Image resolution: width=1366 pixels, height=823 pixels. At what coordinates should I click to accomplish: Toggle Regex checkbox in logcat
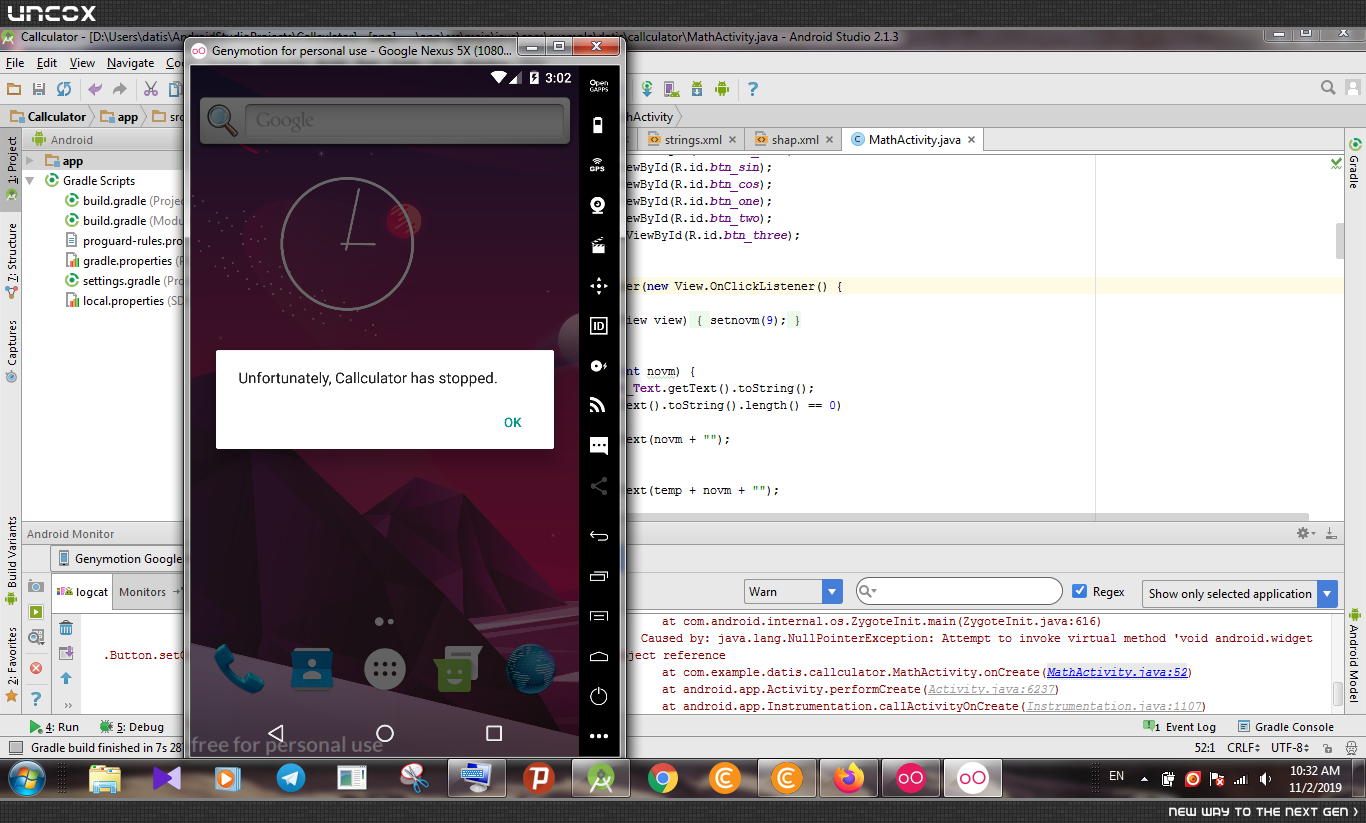click(x=1079, y=591)
